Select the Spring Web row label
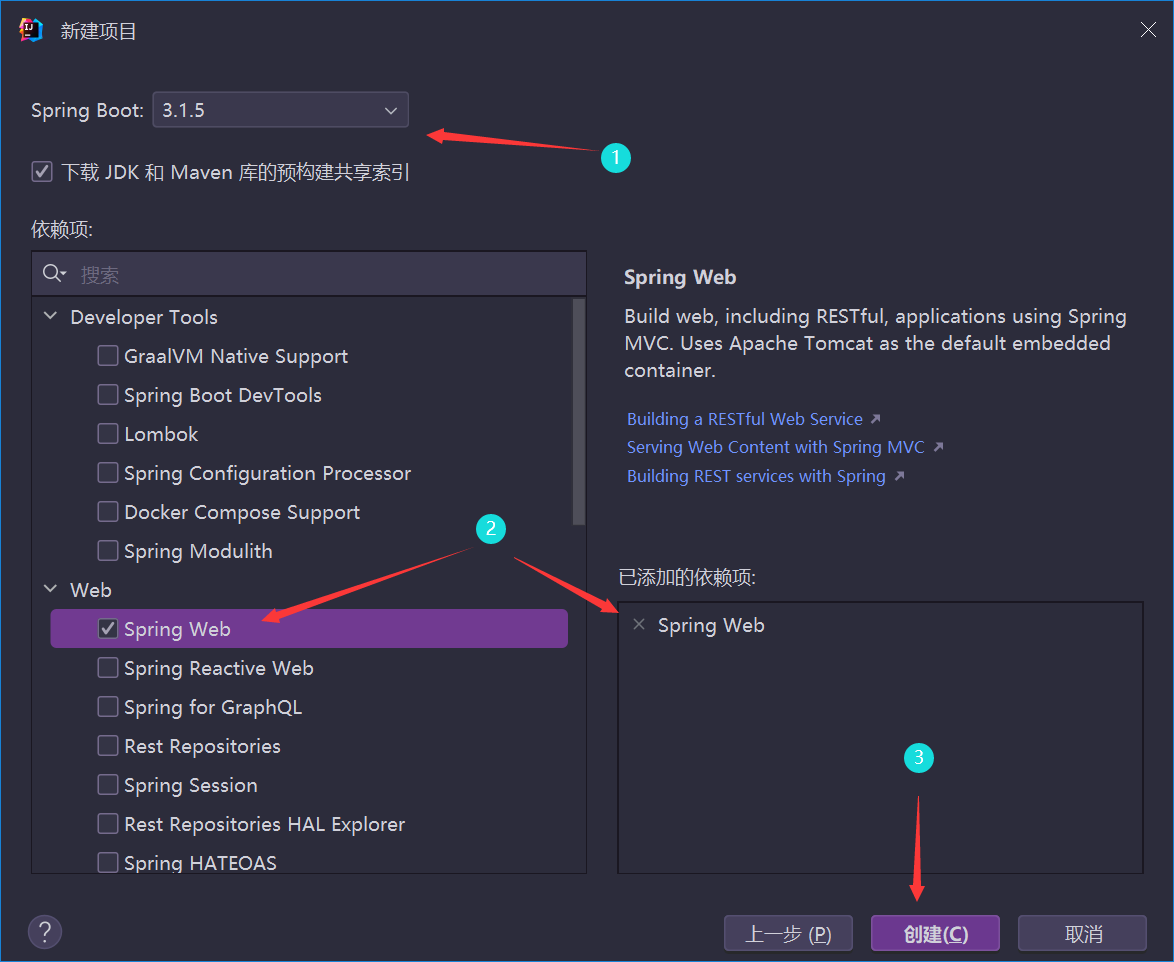This screenshot has width=1174, height=962. click(x=177, y=629)
